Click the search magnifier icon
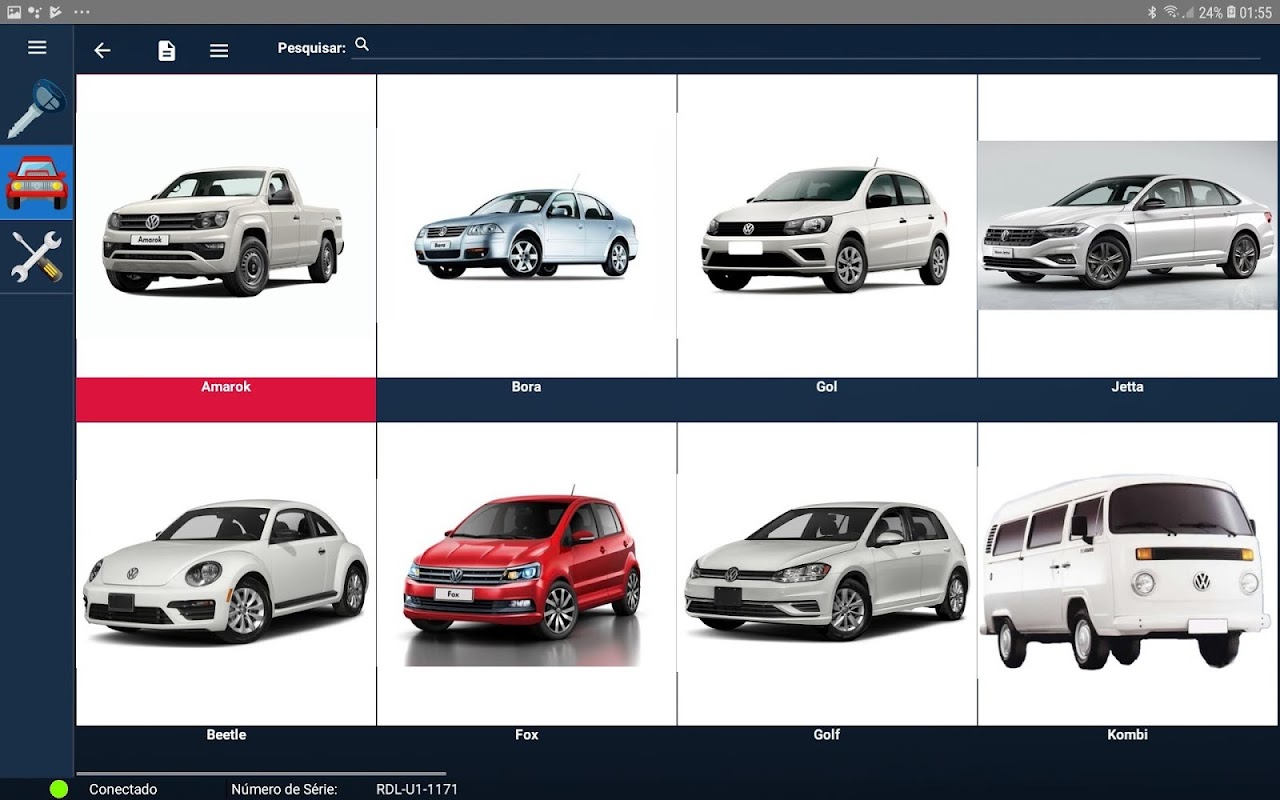The width and height of the screenshot is (1280, 800). pyautogui.click(x=362, y=45)
